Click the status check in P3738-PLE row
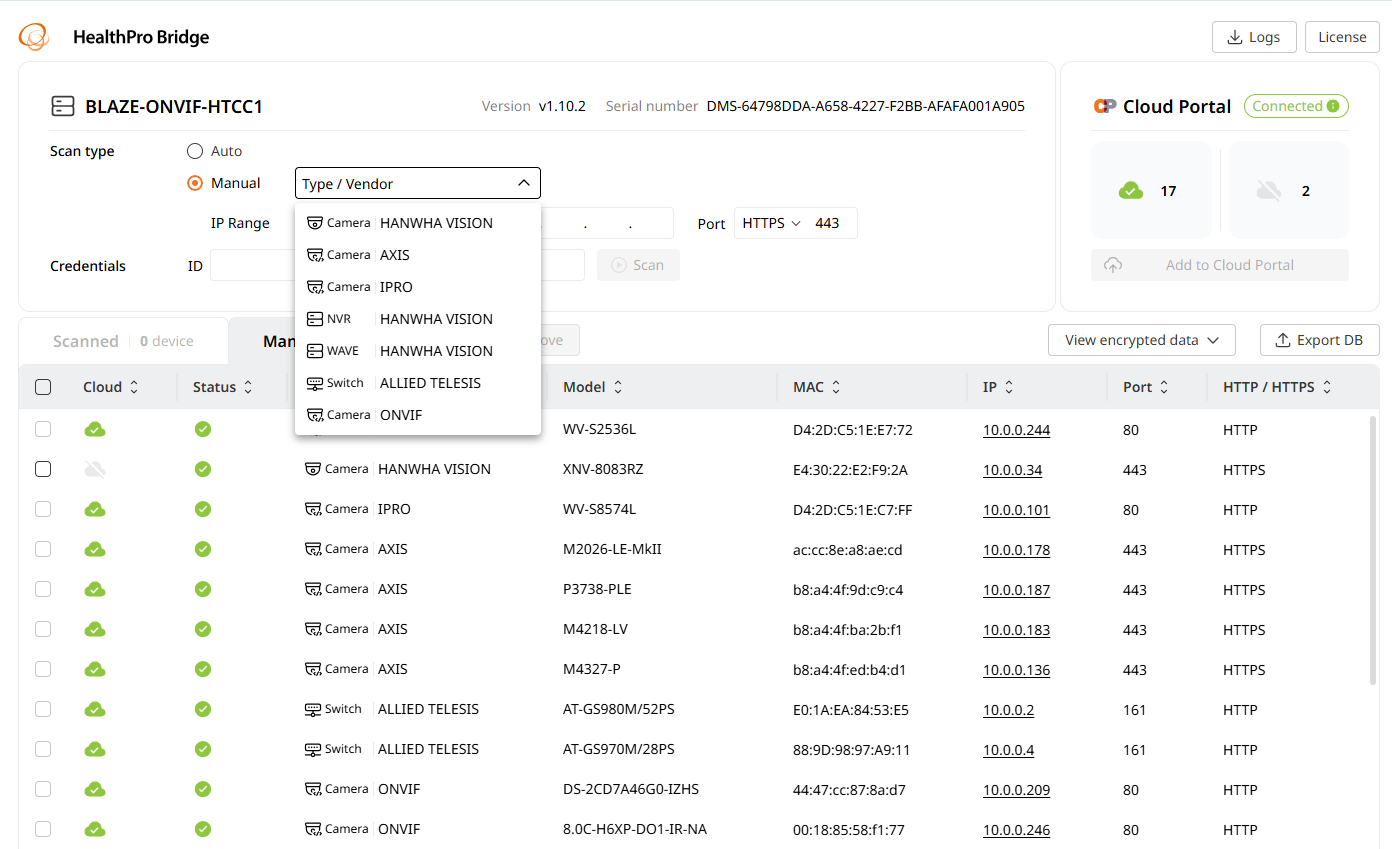Viewport: 1392px width, 849px height. point(203,589)
